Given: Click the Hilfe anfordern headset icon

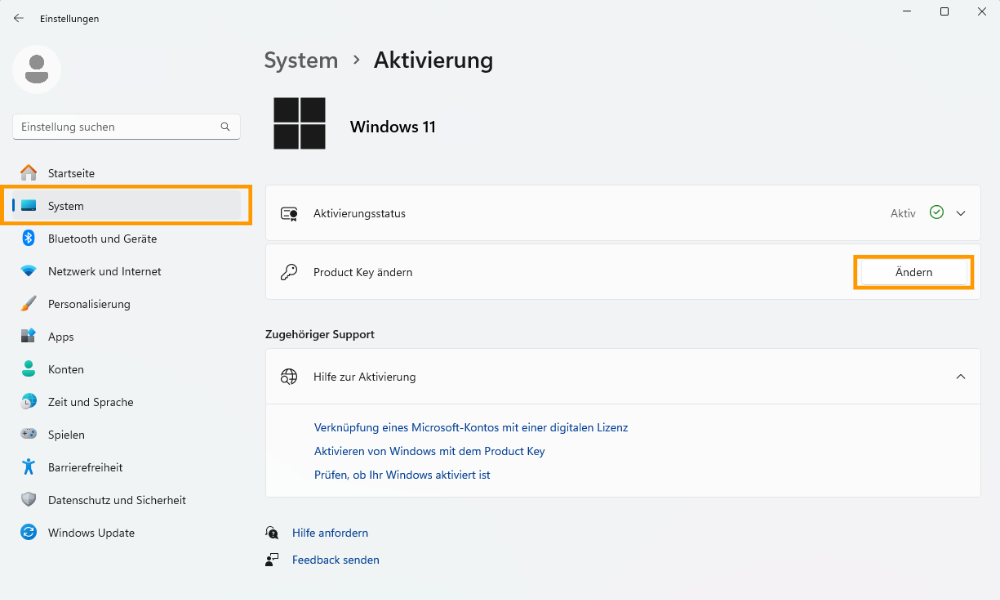Looking at the screenshot, I should coord(272,532).
